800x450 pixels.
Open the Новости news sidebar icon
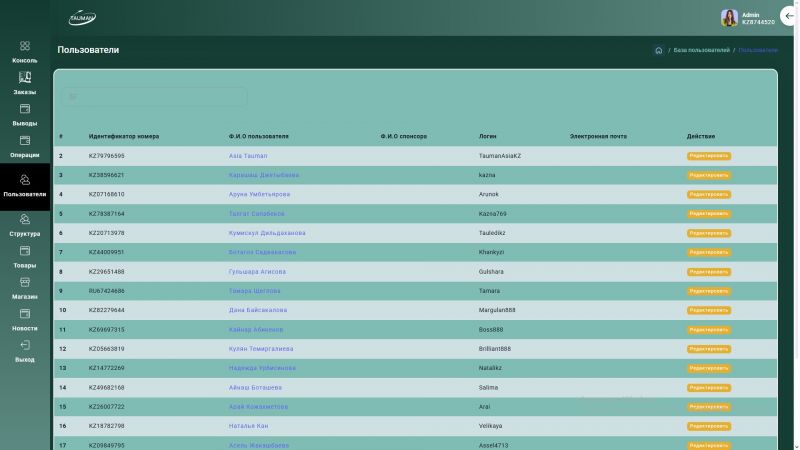click(25, 314)
